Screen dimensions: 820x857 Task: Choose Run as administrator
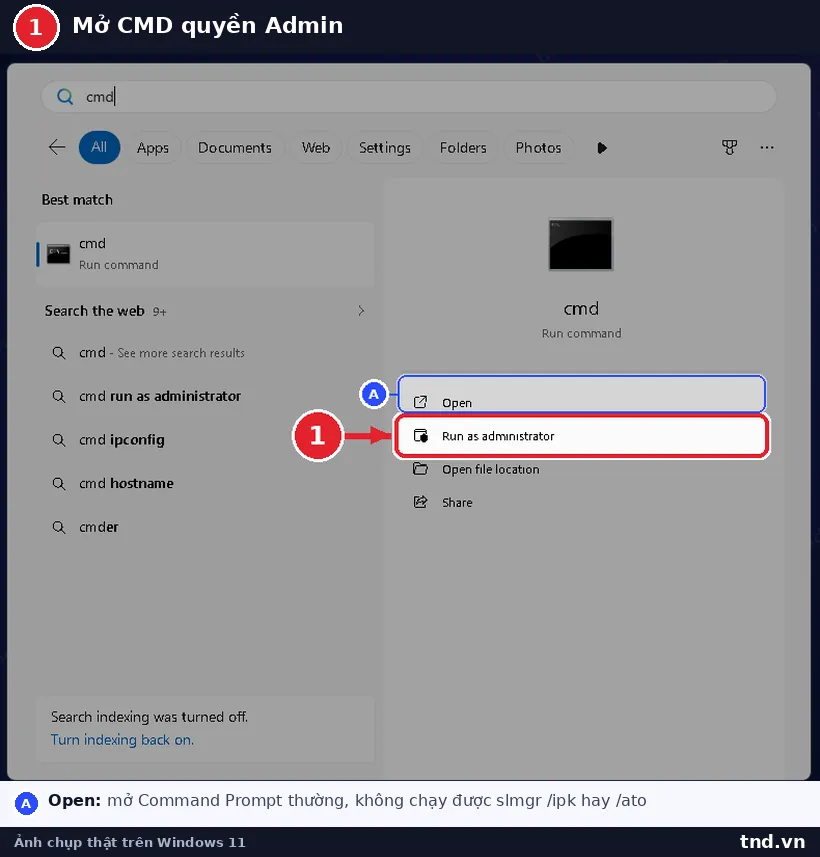point(581,436)
